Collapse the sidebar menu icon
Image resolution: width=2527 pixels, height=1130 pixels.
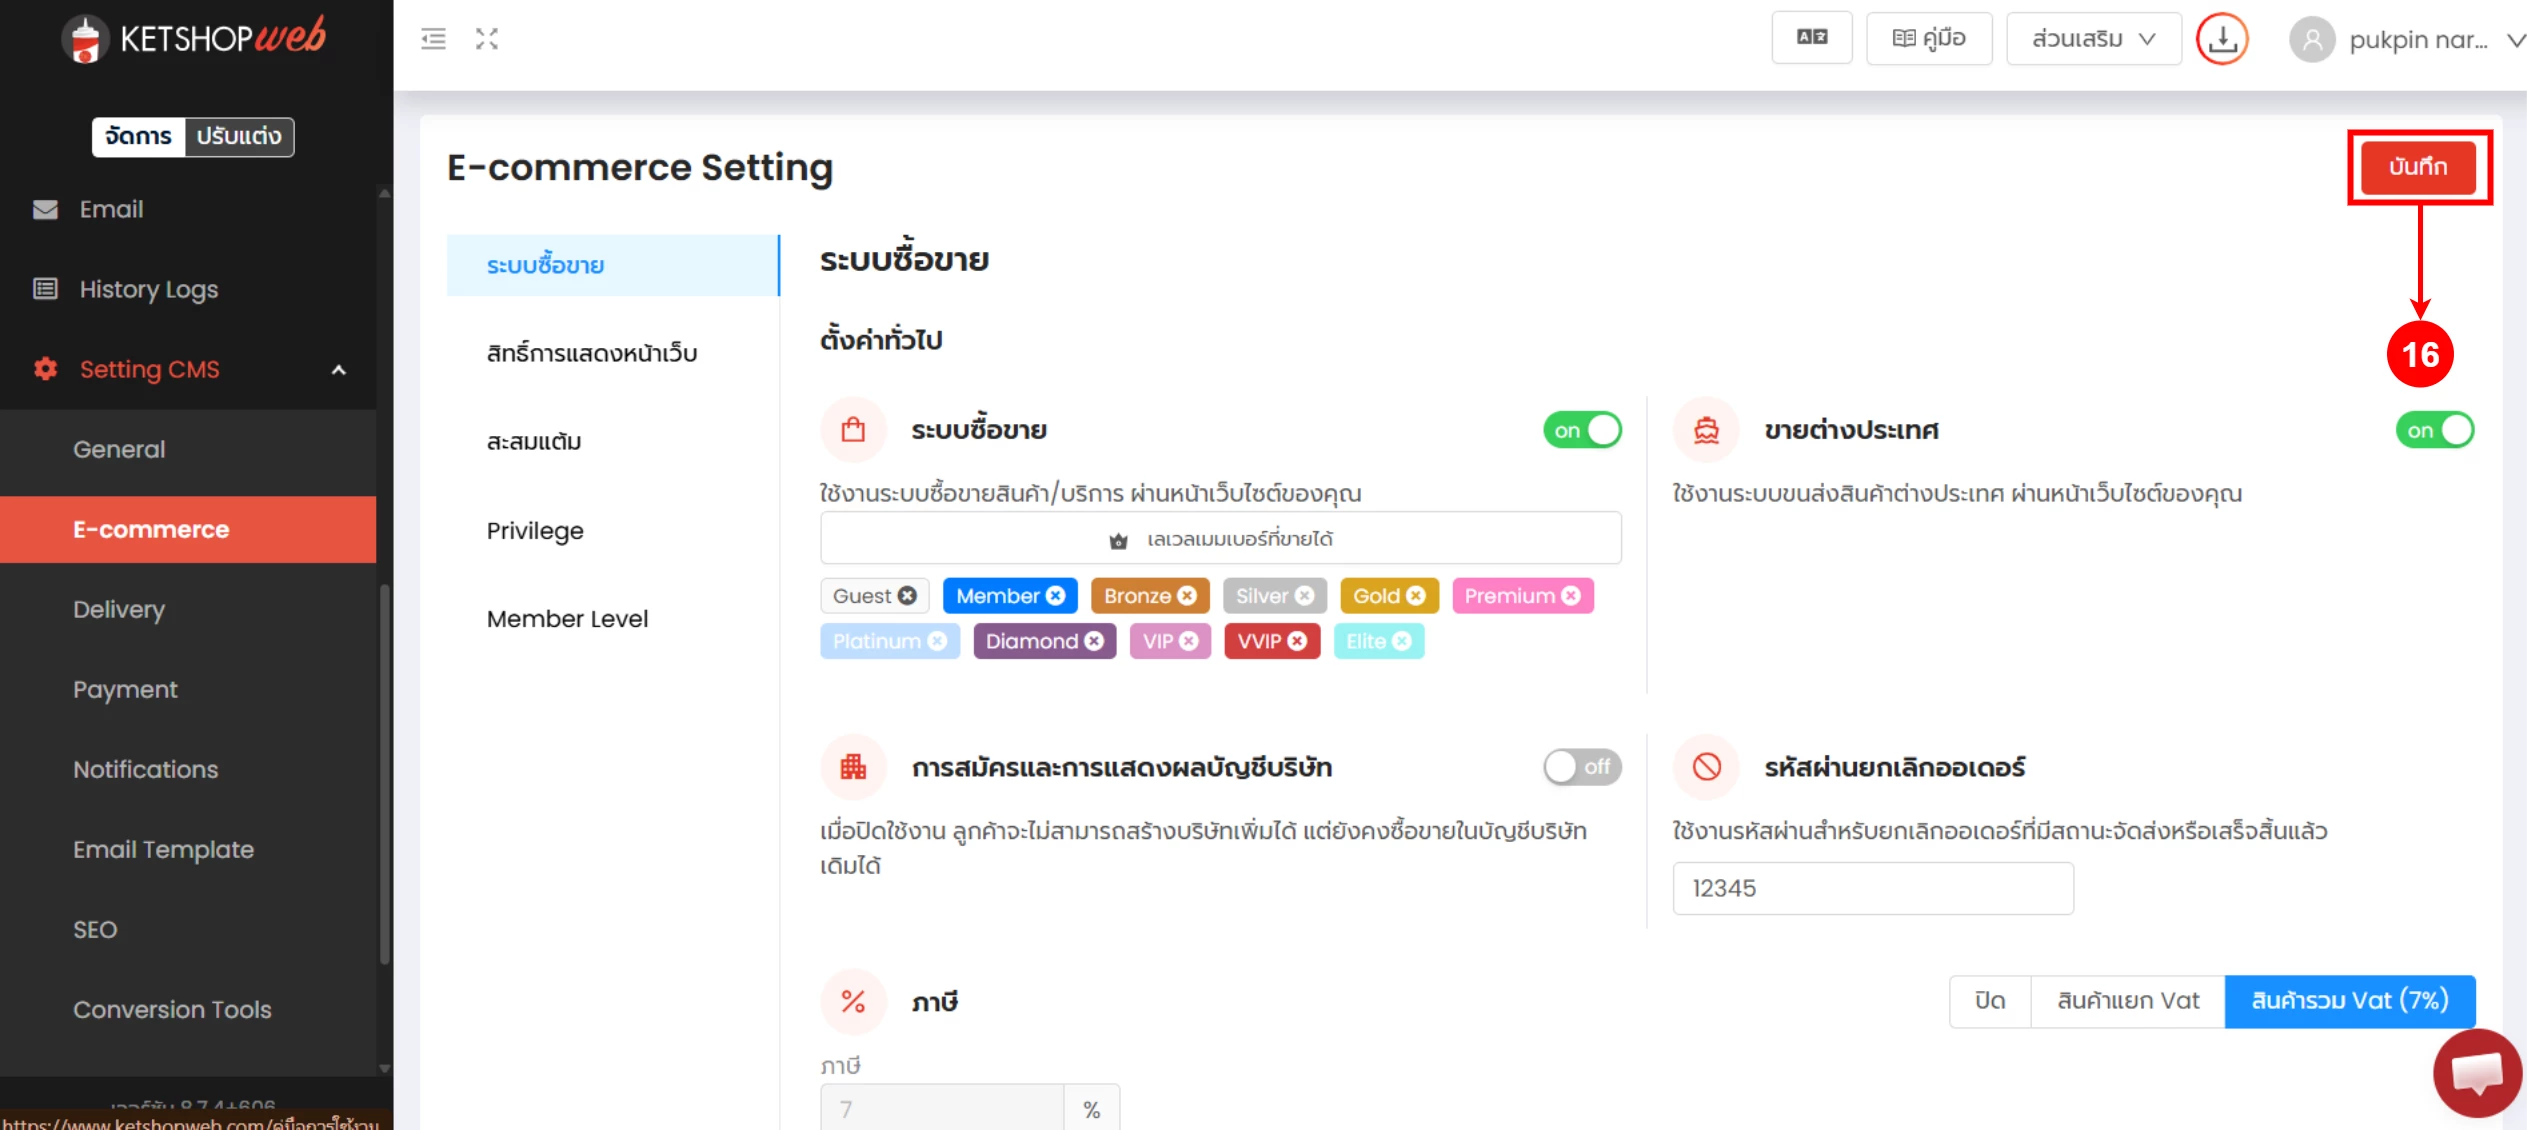coord(433,39)
